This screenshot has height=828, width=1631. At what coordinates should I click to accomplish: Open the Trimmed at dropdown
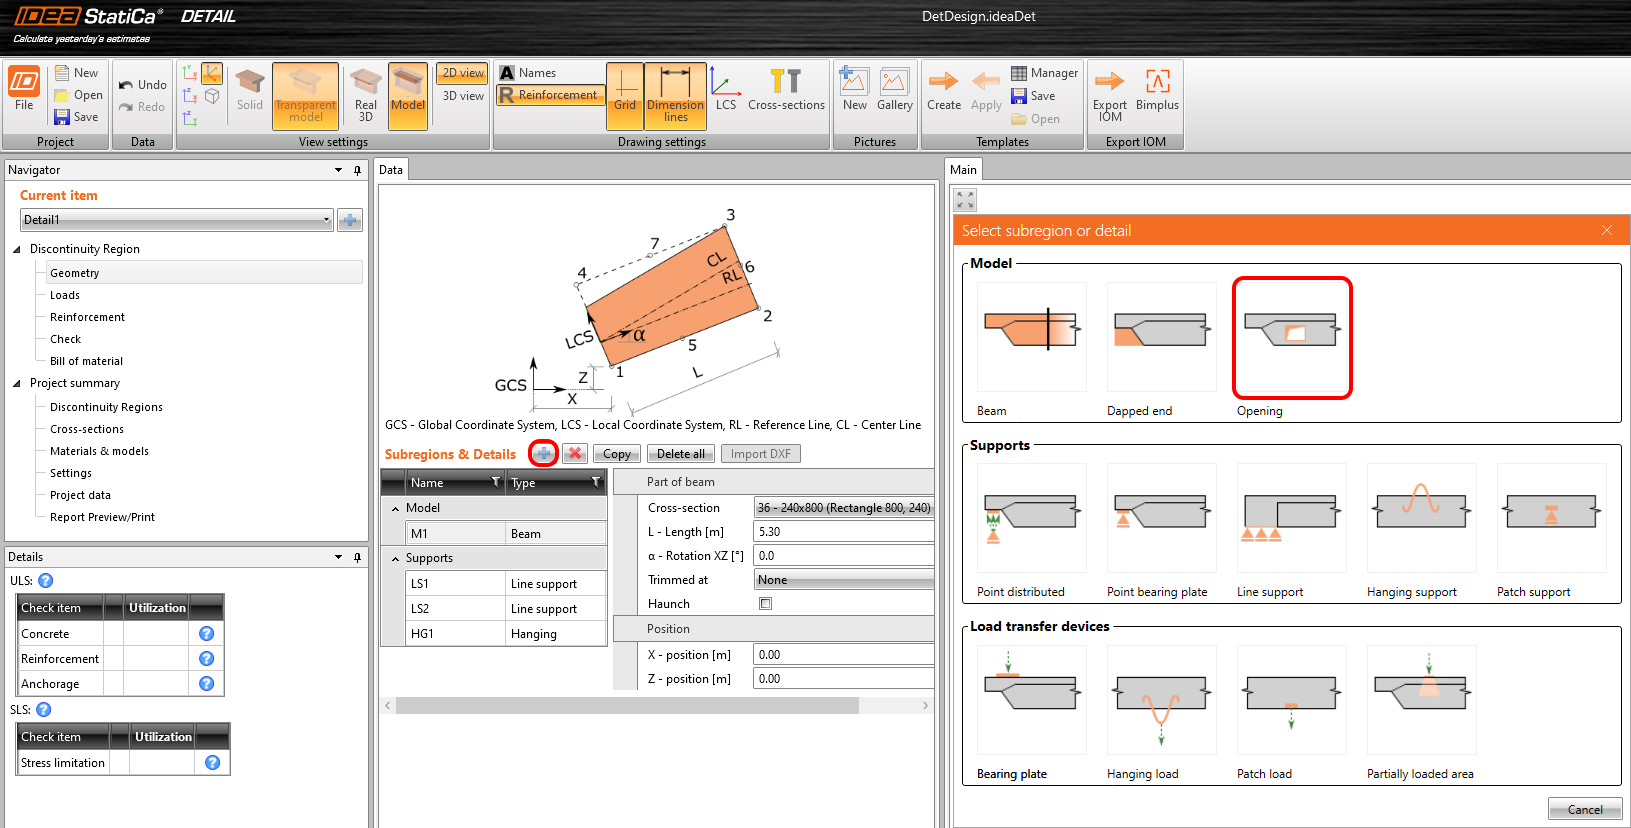point(843,580)
